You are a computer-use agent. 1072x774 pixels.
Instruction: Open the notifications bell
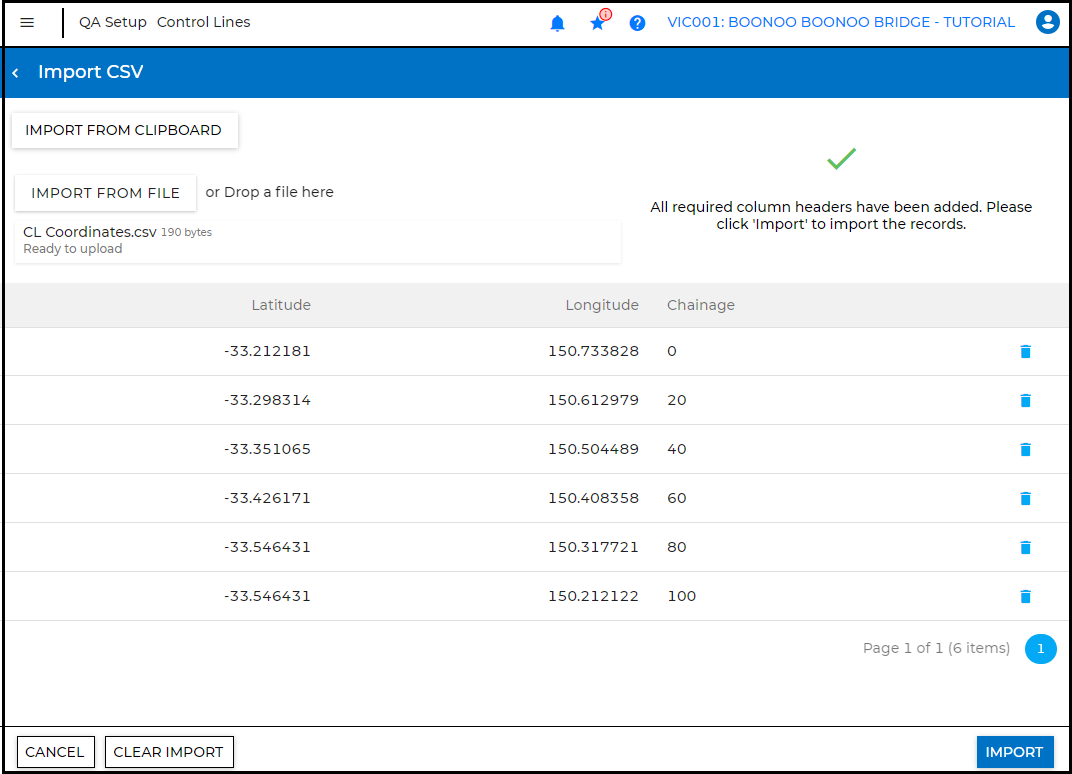tap(557, 23)
